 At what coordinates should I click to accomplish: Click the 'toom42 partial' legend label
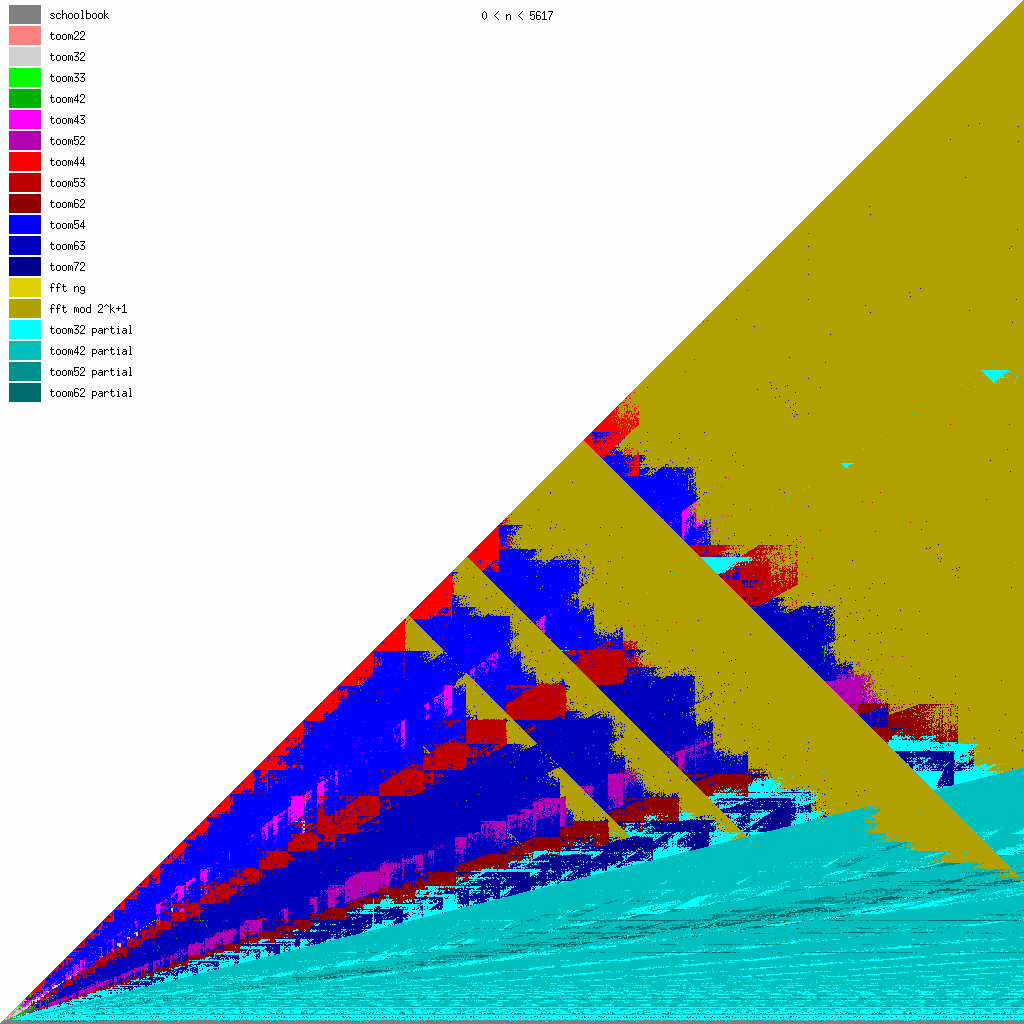tap(91, 351)
